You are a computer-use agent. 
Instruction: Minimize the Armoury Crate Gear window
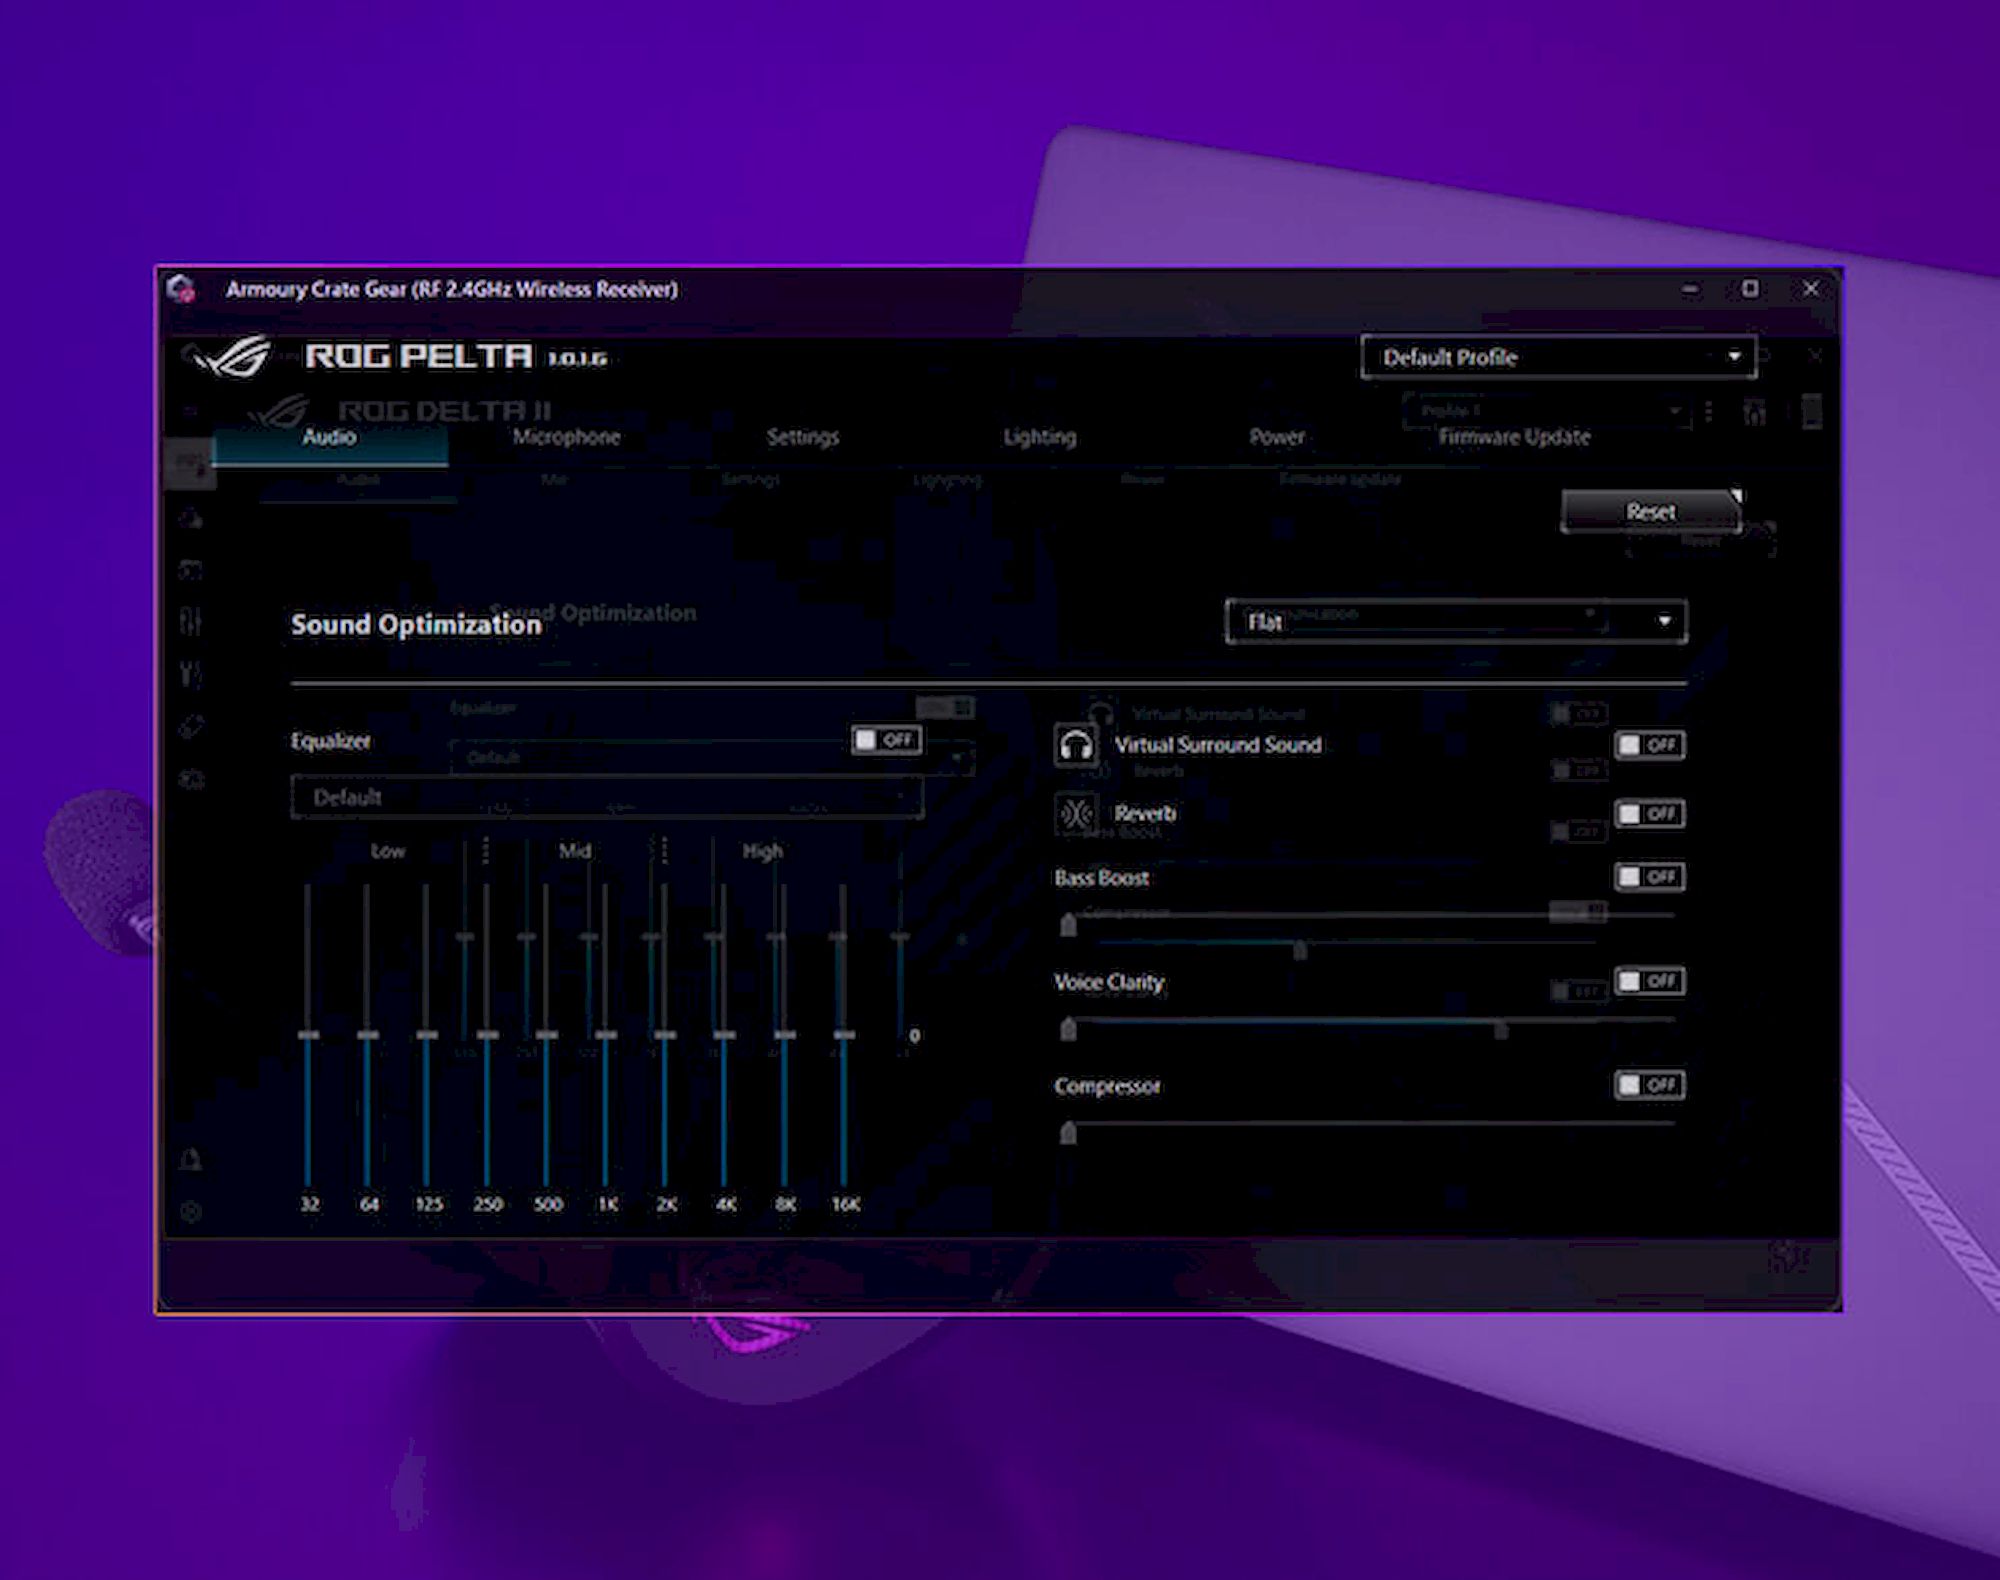point(1690,288)
